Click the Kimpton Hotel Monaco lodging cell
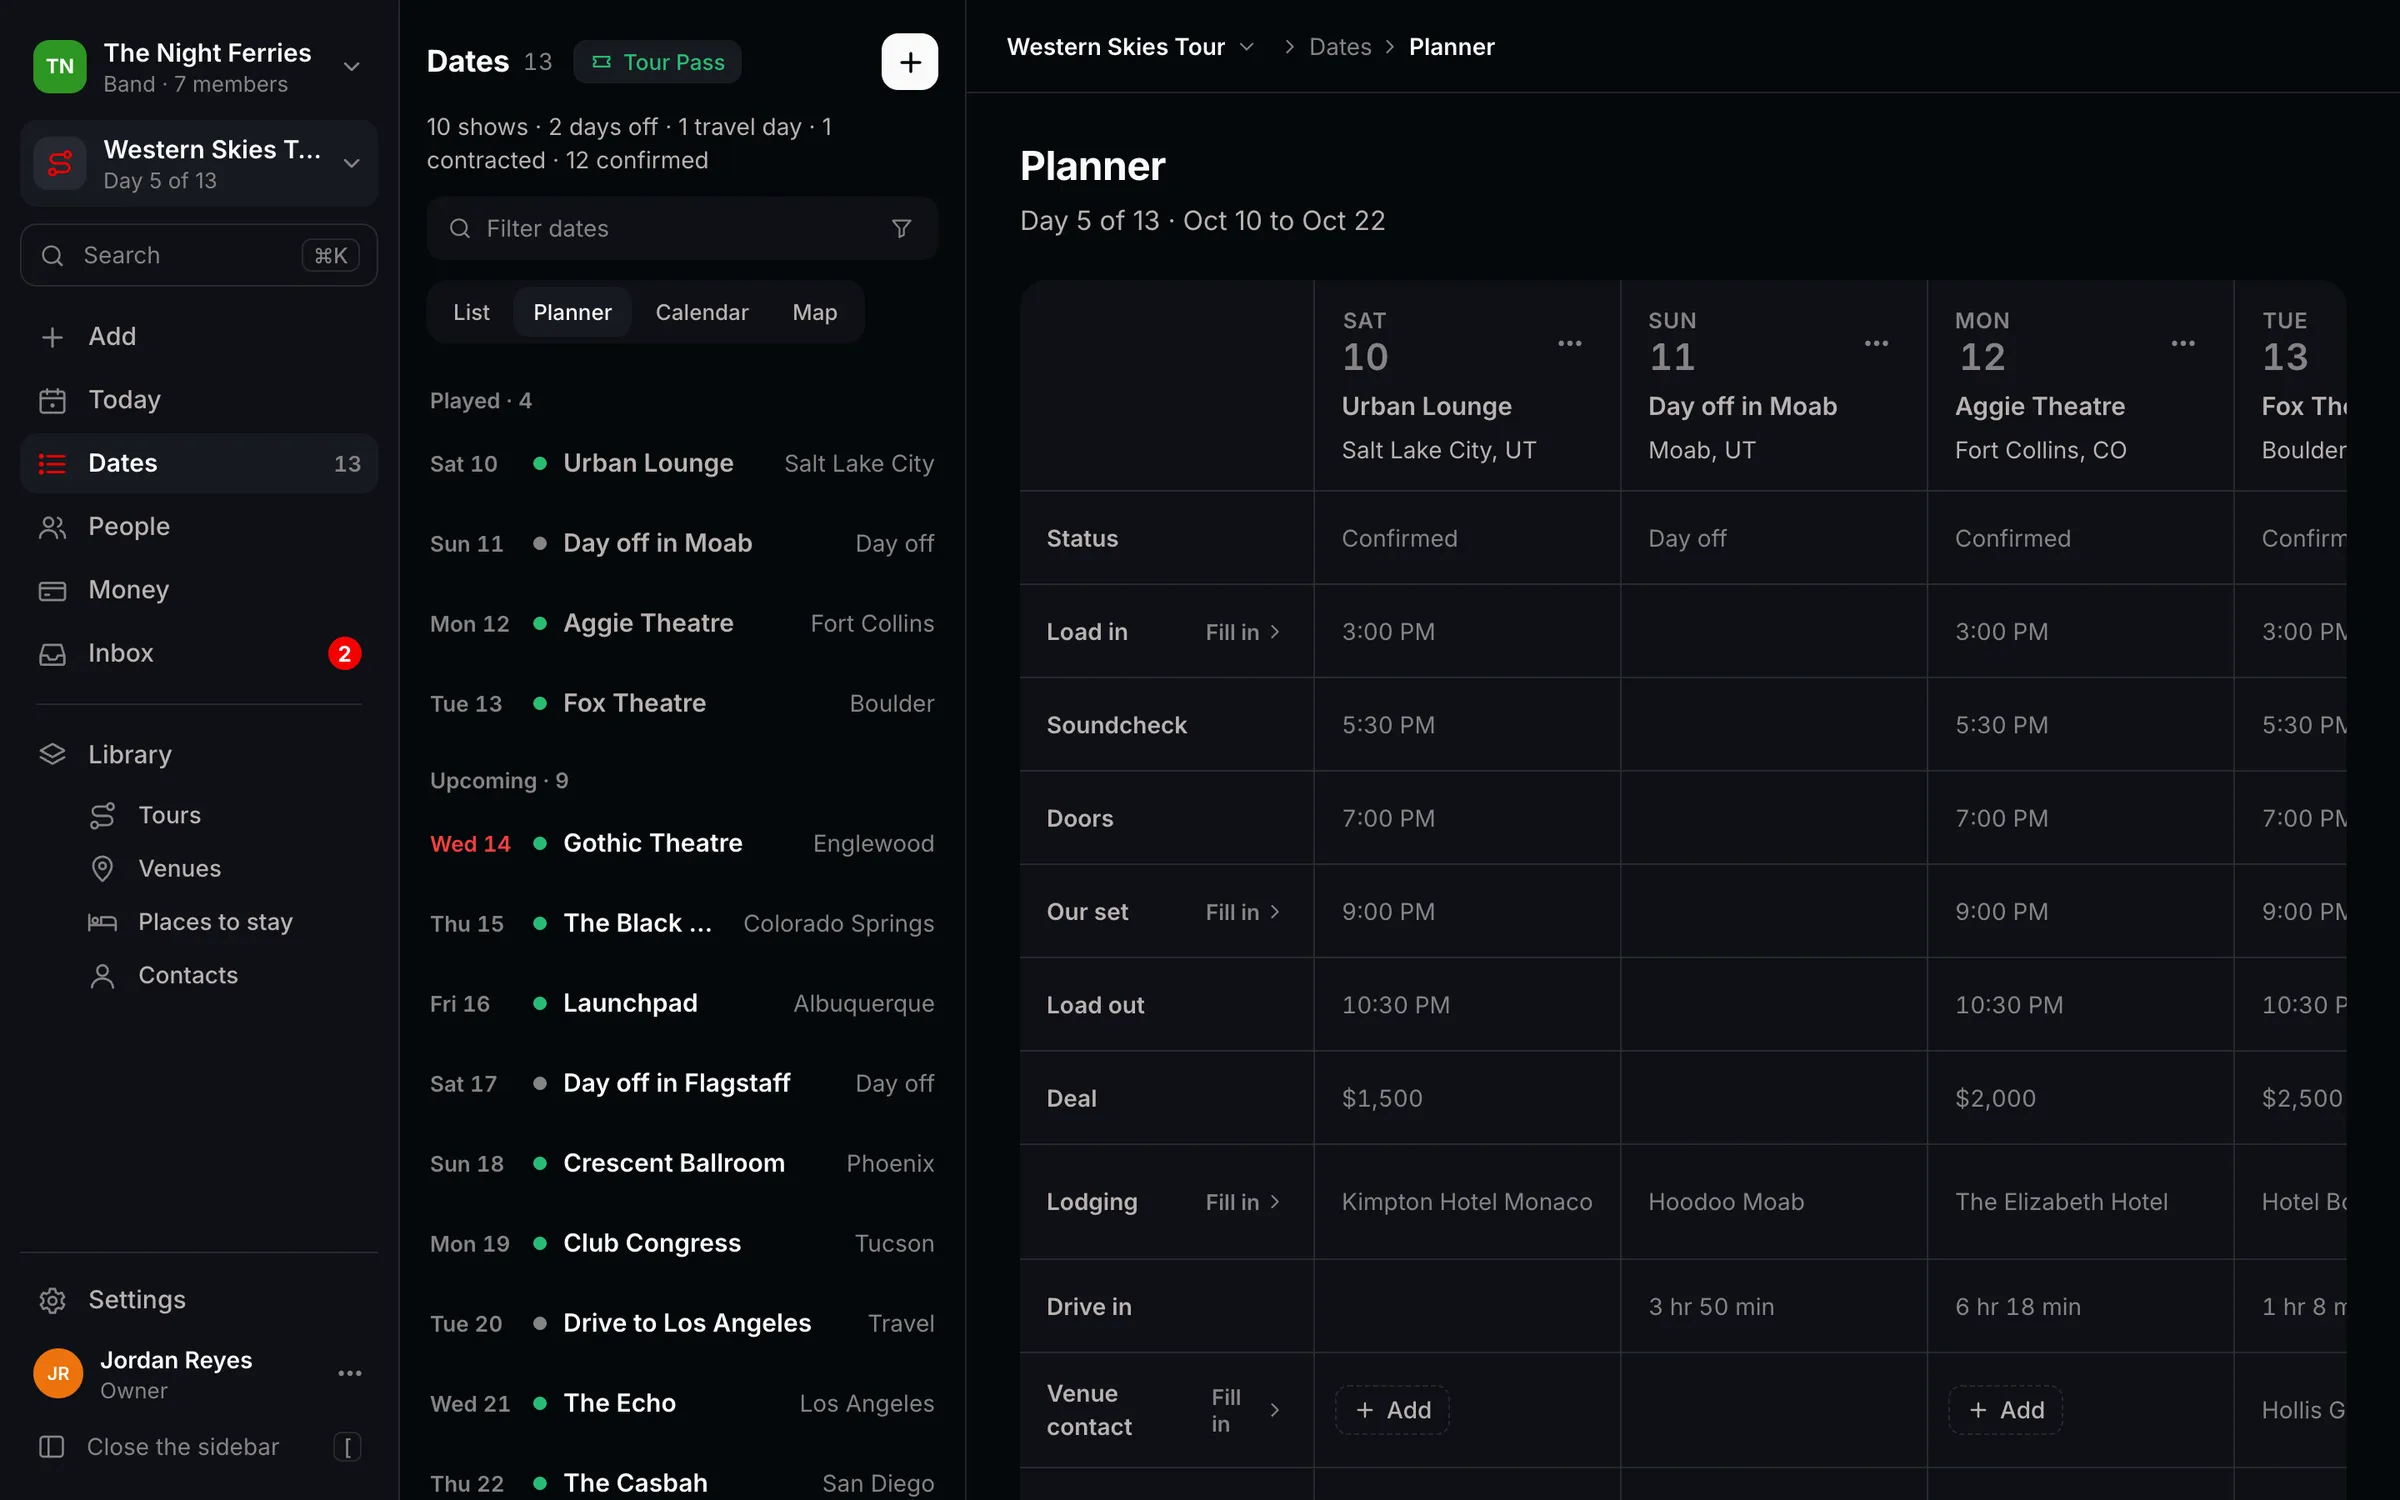Image resolution: width=2400 pixels, height=1500 pixels. point(1466,1202)
